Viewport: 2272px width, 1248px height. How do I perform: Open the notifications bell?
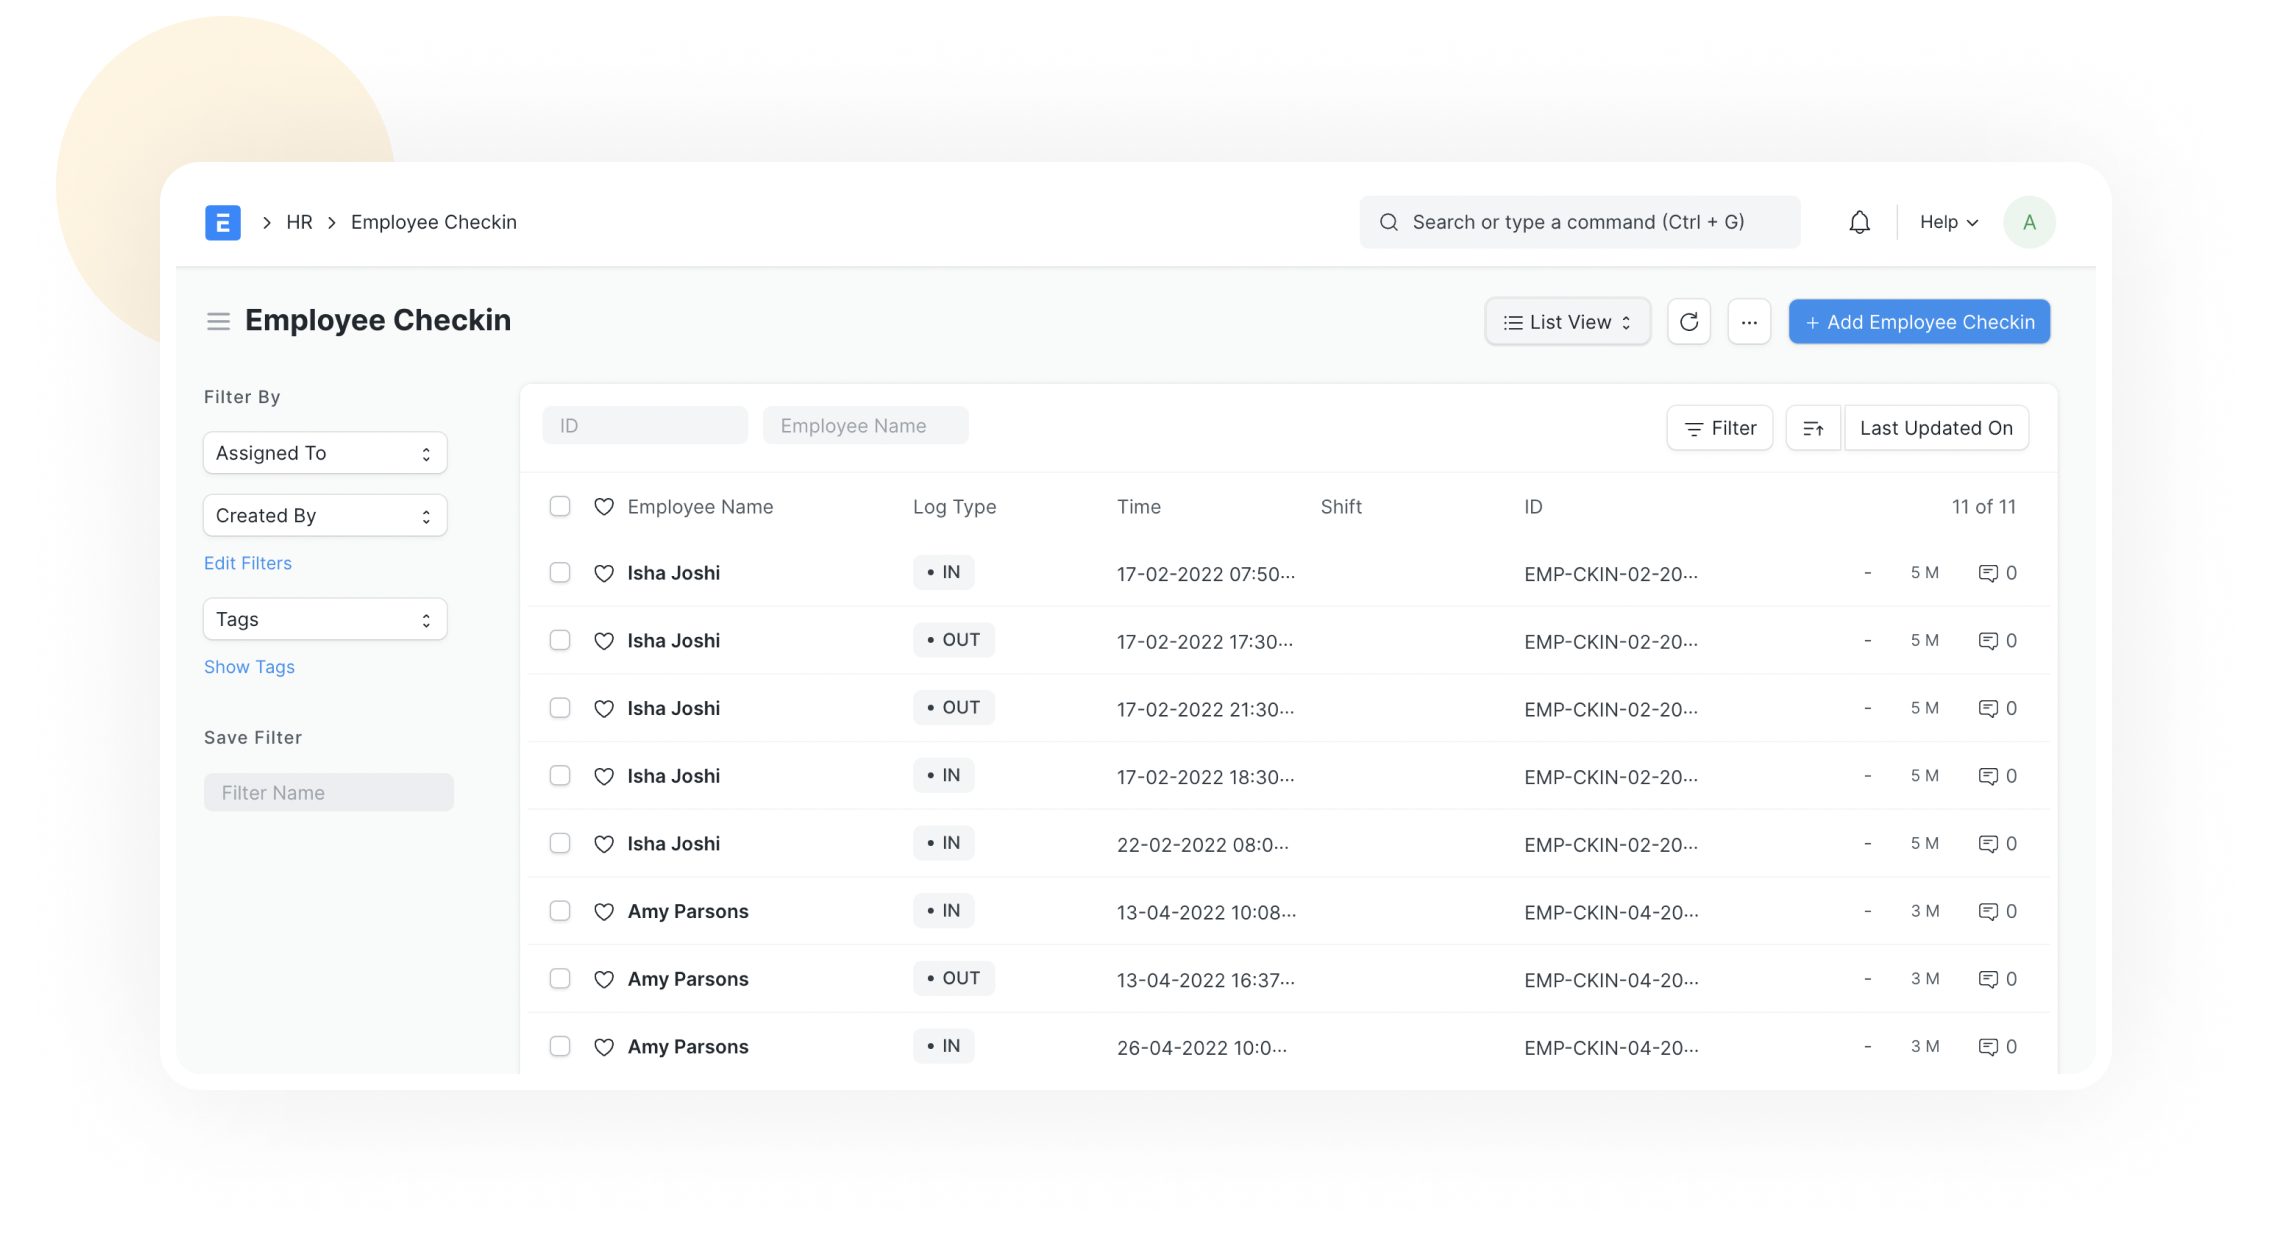point(1859,222)
